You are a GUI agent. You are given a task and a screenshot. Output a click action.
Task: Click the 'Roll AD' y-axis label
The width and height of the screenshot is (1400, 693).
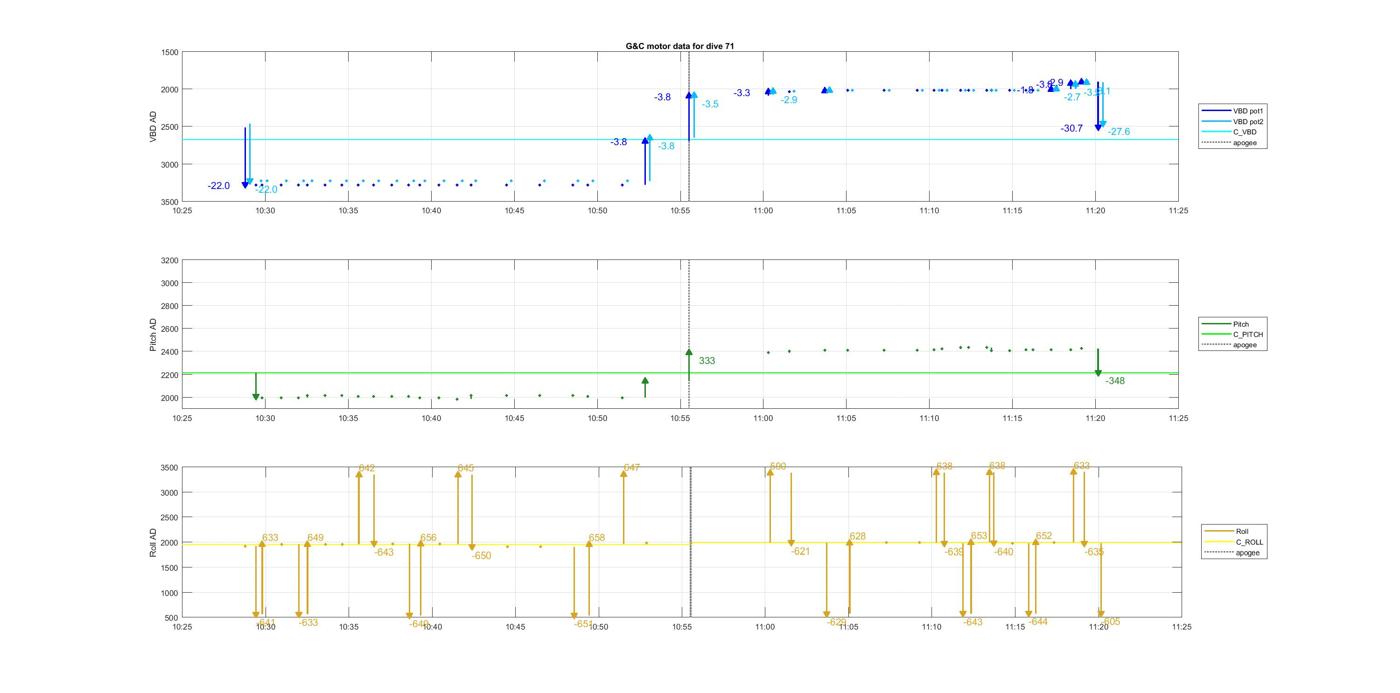pyautogui.click(x=154, y=543)
